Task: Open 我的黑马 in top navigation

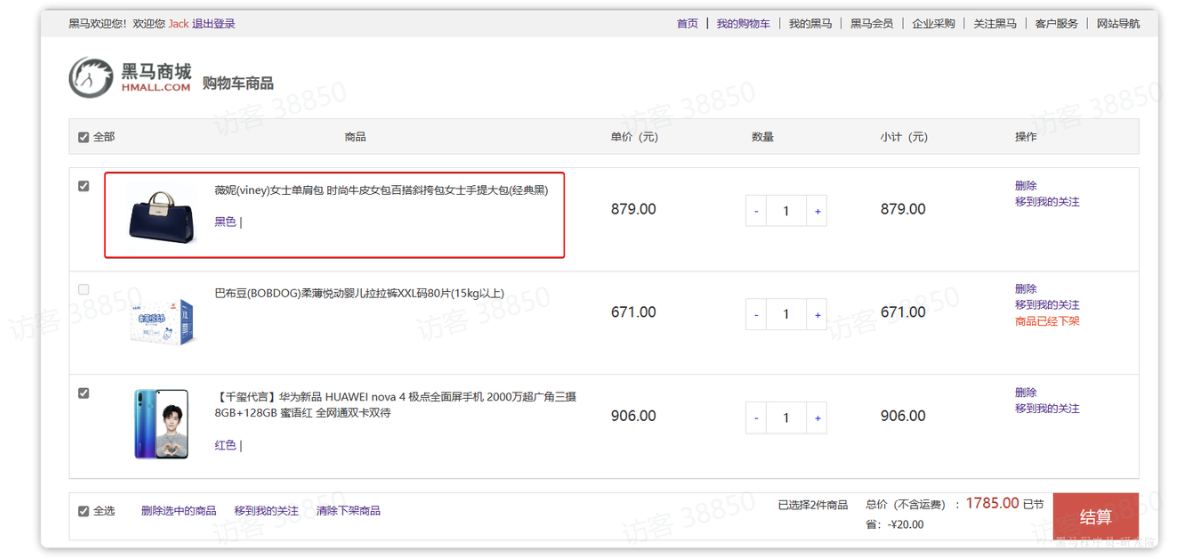Action: (x=810, y=24)
